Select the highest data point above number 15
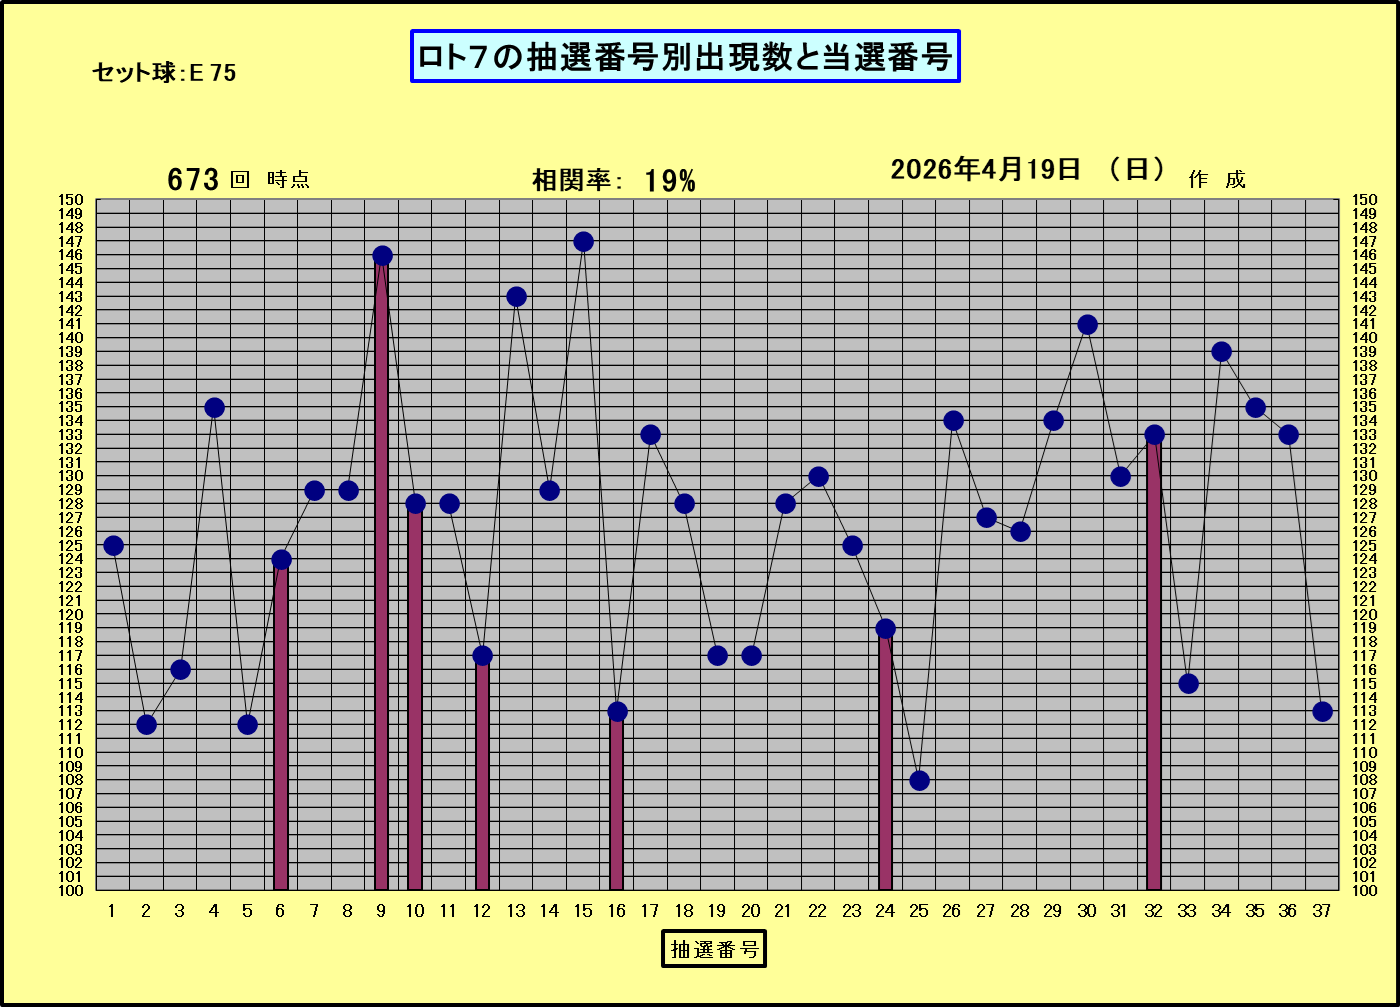Image resolution: width=1400 pixels, height=1007 pixels. point(583,242)
